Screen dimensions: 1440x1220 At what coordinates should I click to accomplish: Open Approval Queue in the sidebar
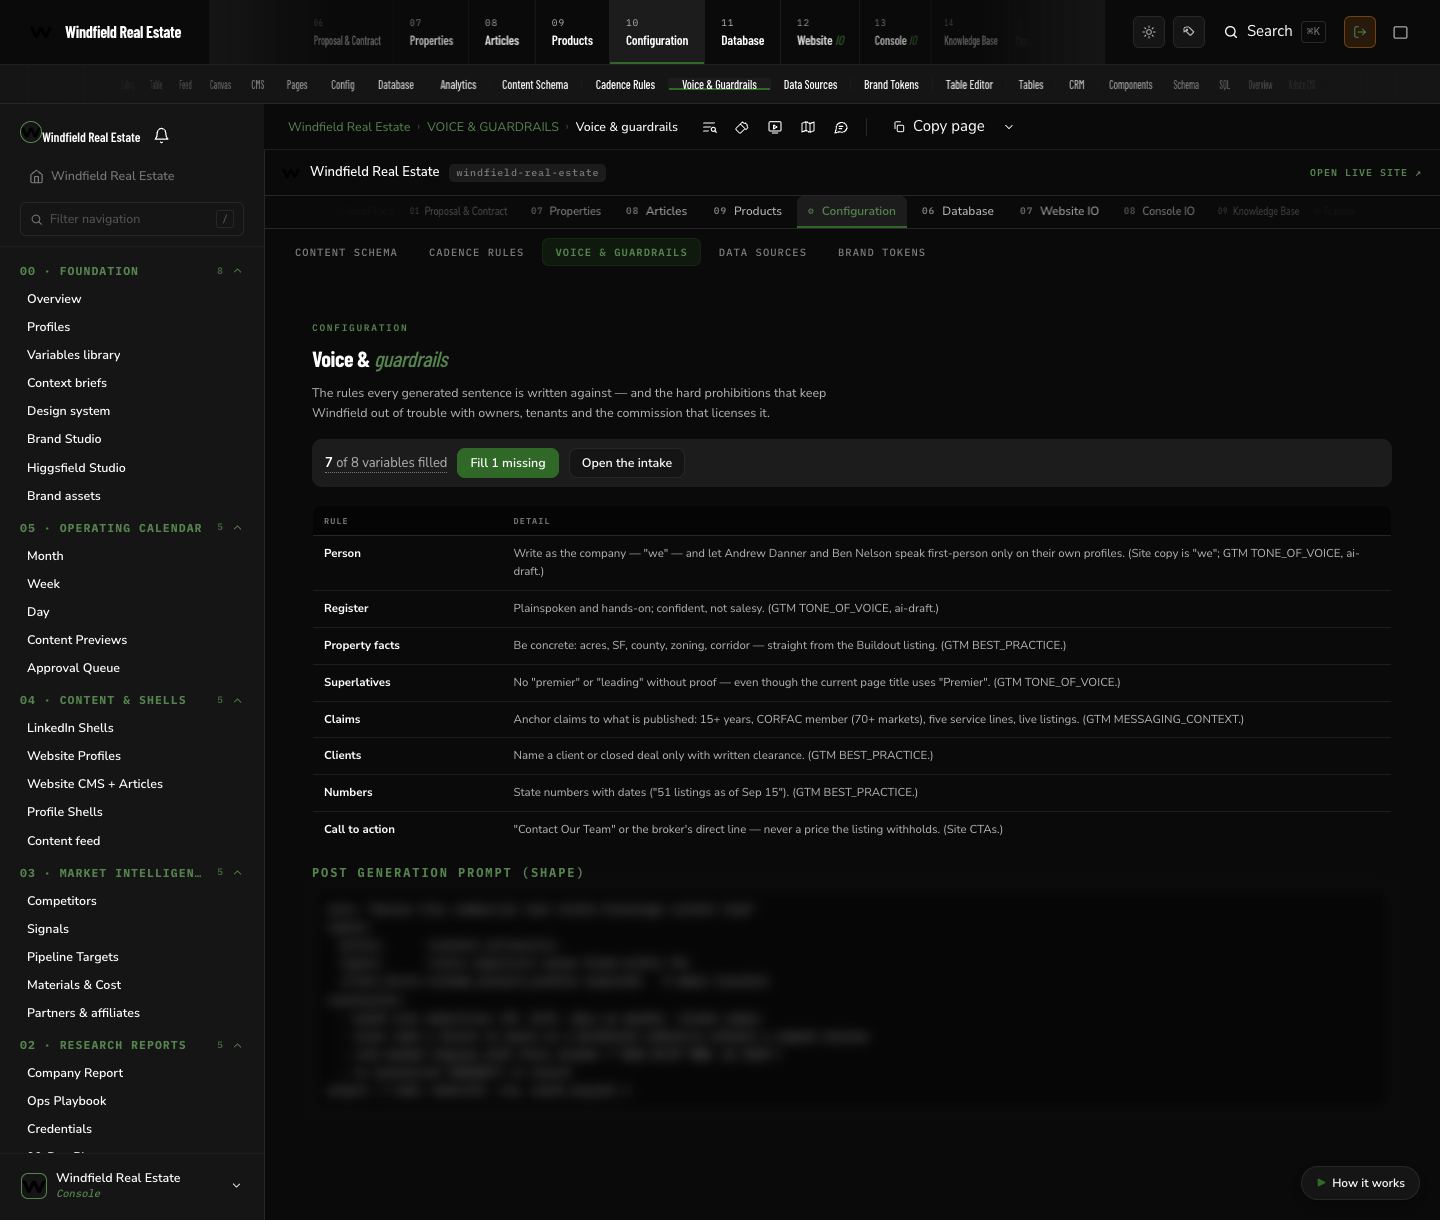73,668
